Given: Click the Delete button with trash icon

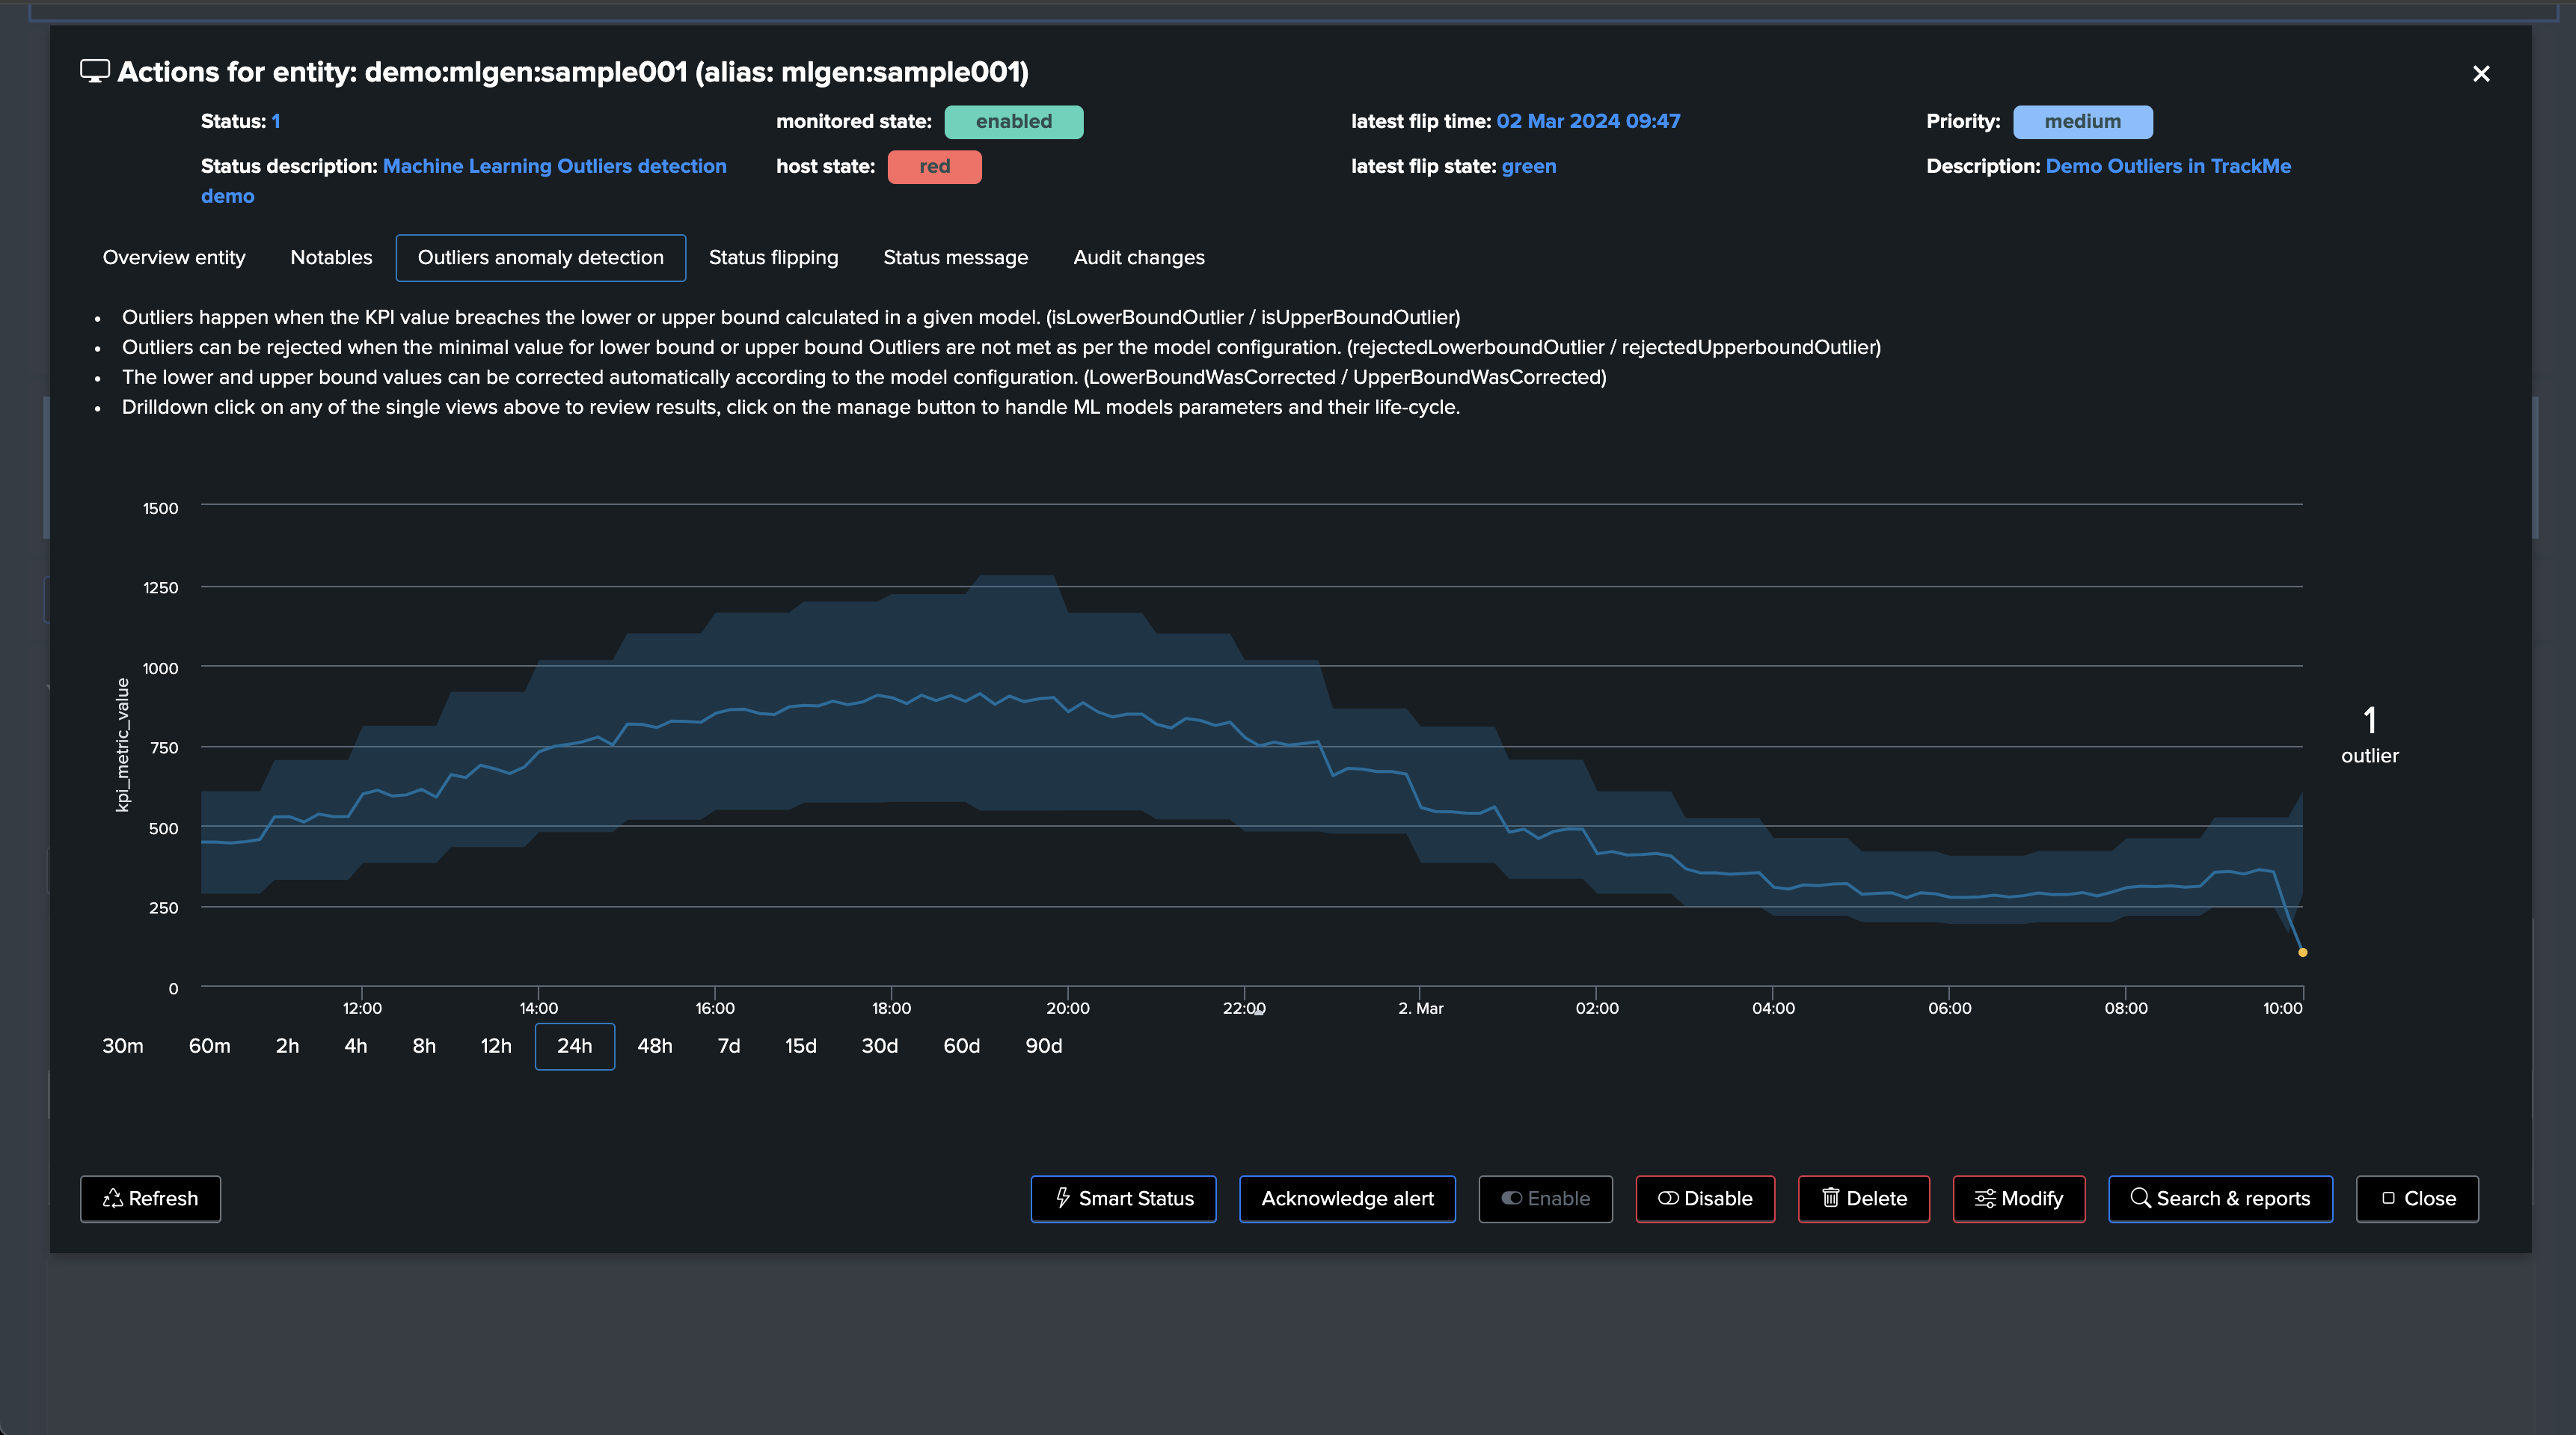Looking at the screenshot, I should coord(1863,1198).
